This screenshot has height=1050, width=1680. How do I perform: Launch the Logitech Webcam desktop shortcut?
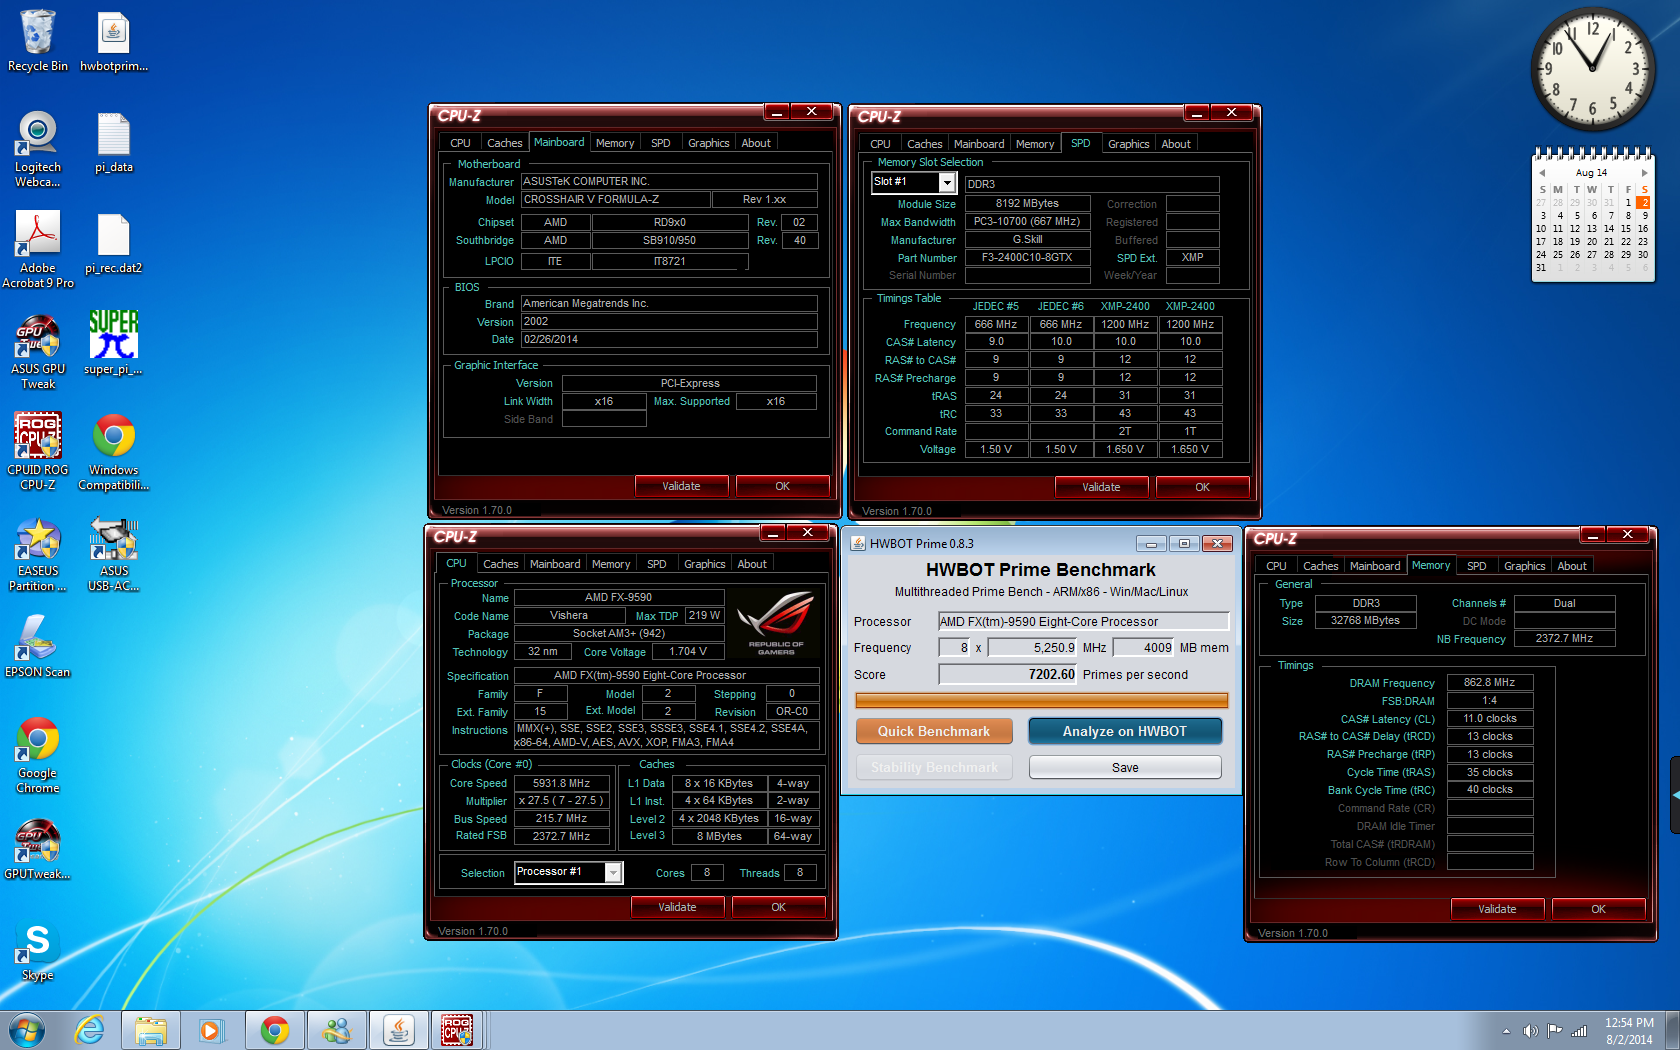[38, 150]
